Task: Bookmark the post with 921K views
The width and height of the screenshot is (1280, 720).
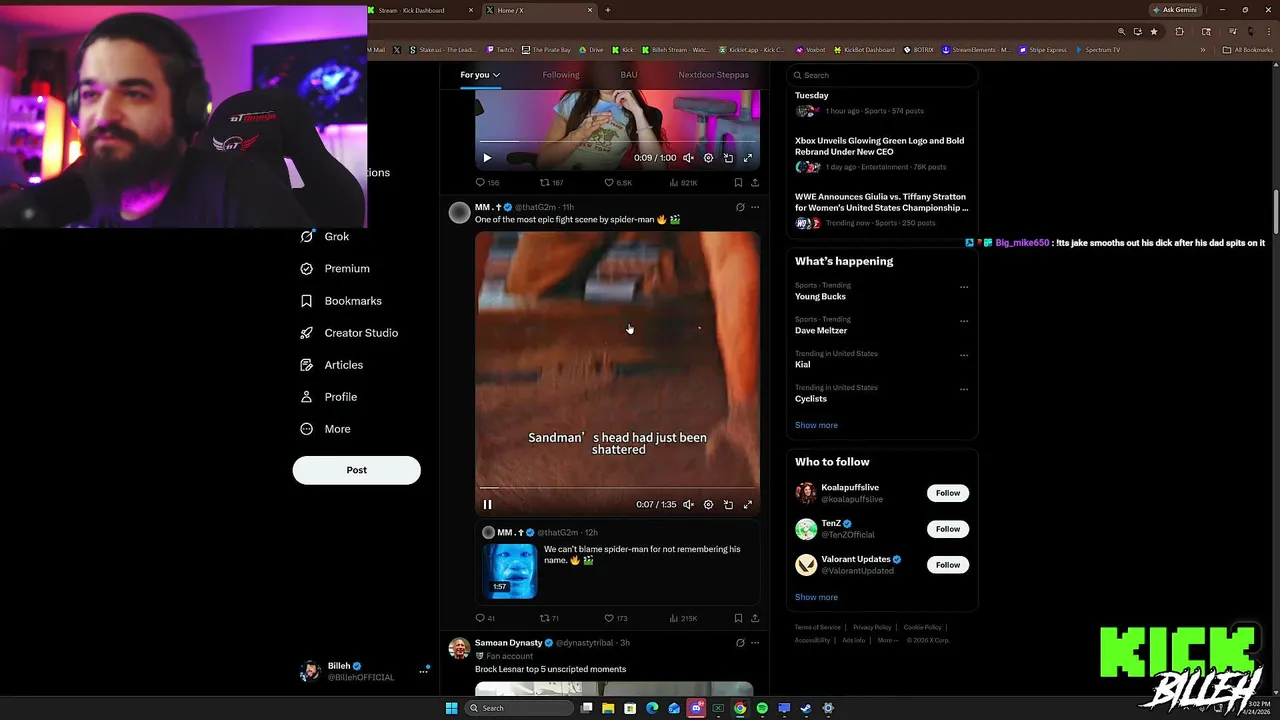Action: [738, 183]
